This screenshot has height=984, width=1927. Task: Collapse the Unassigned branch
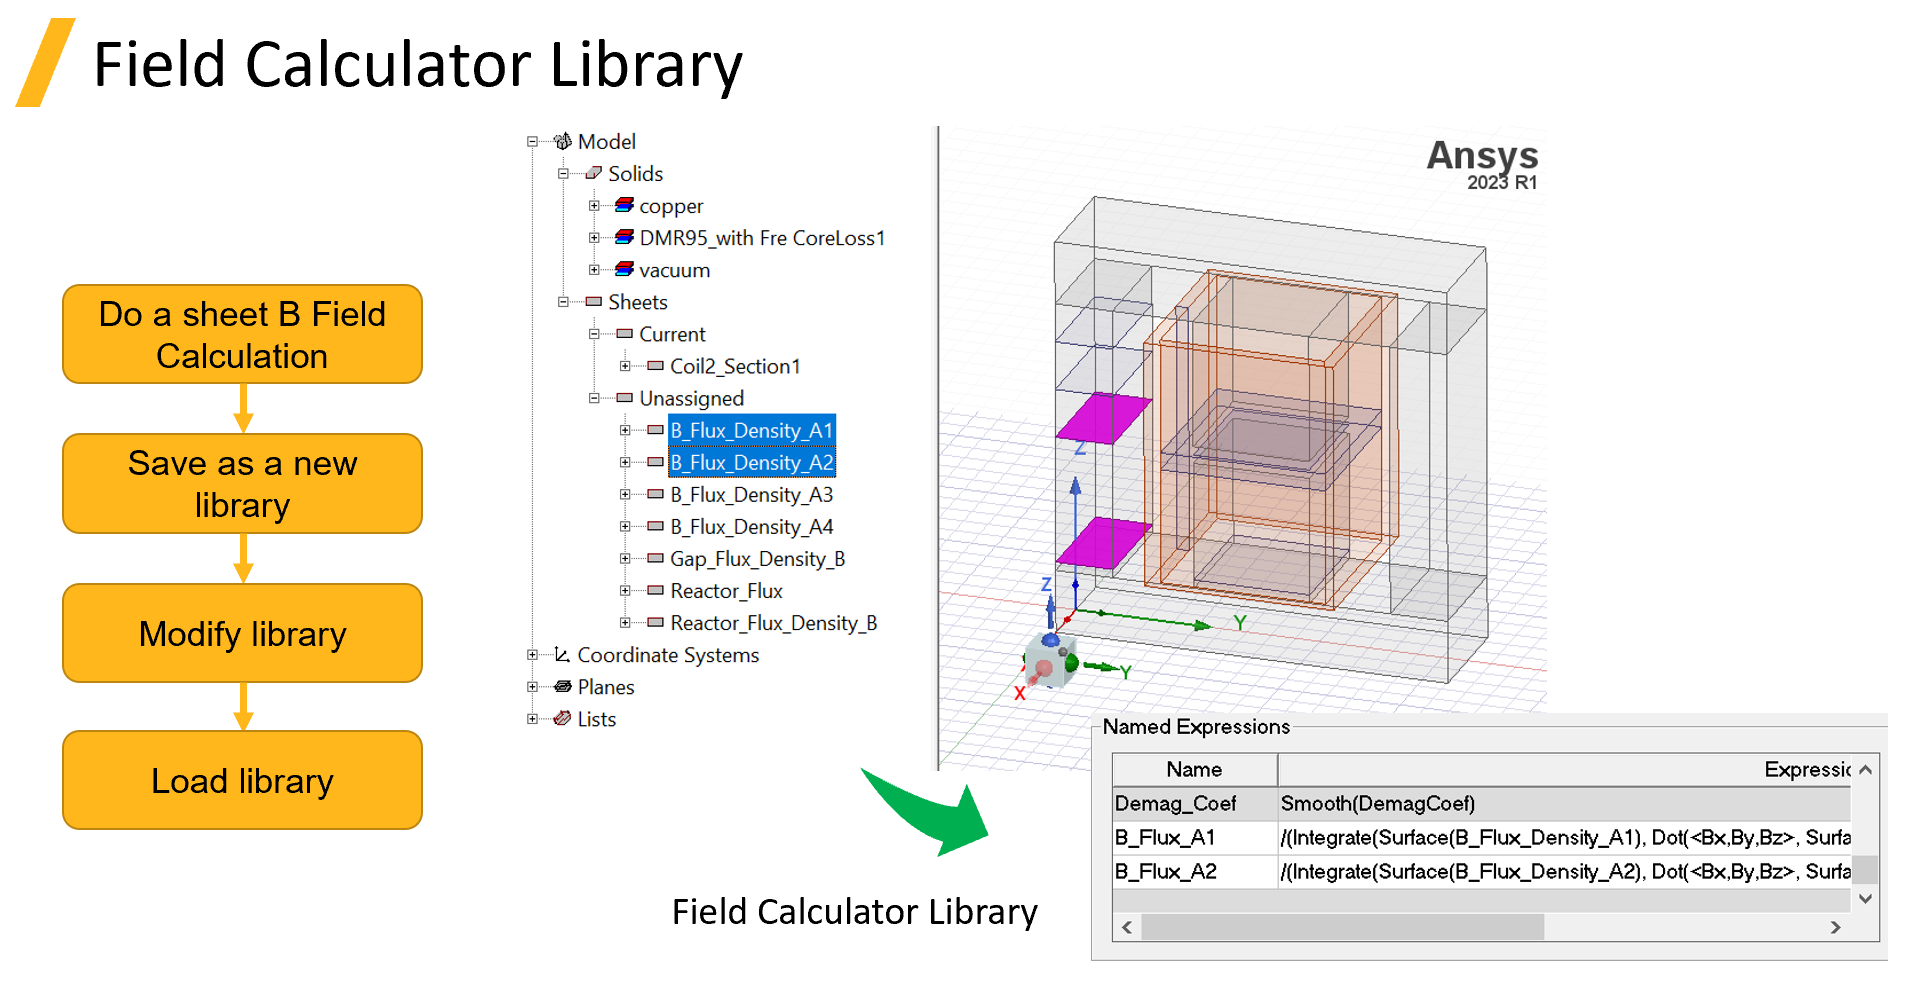pyautogui.click(x=596, y=398)
